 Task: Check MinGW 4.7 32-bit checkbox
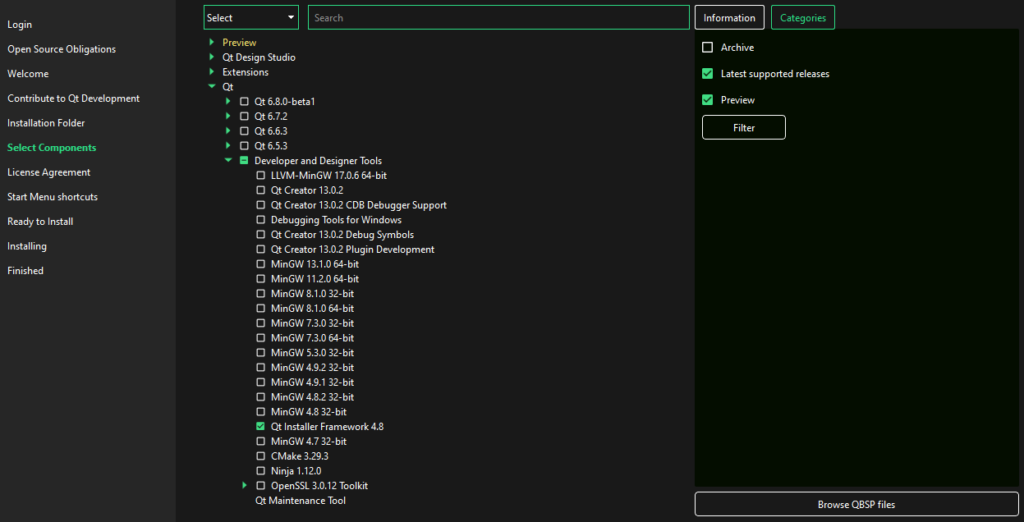(x=261, y=441)
